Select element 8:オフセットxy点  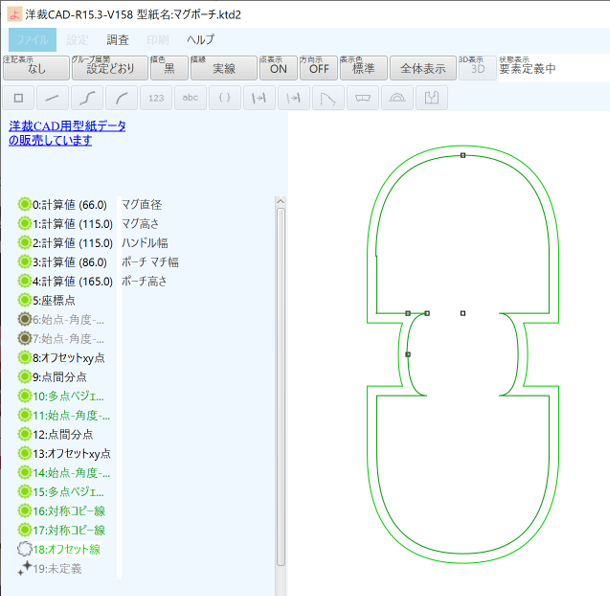coord(68,358)
